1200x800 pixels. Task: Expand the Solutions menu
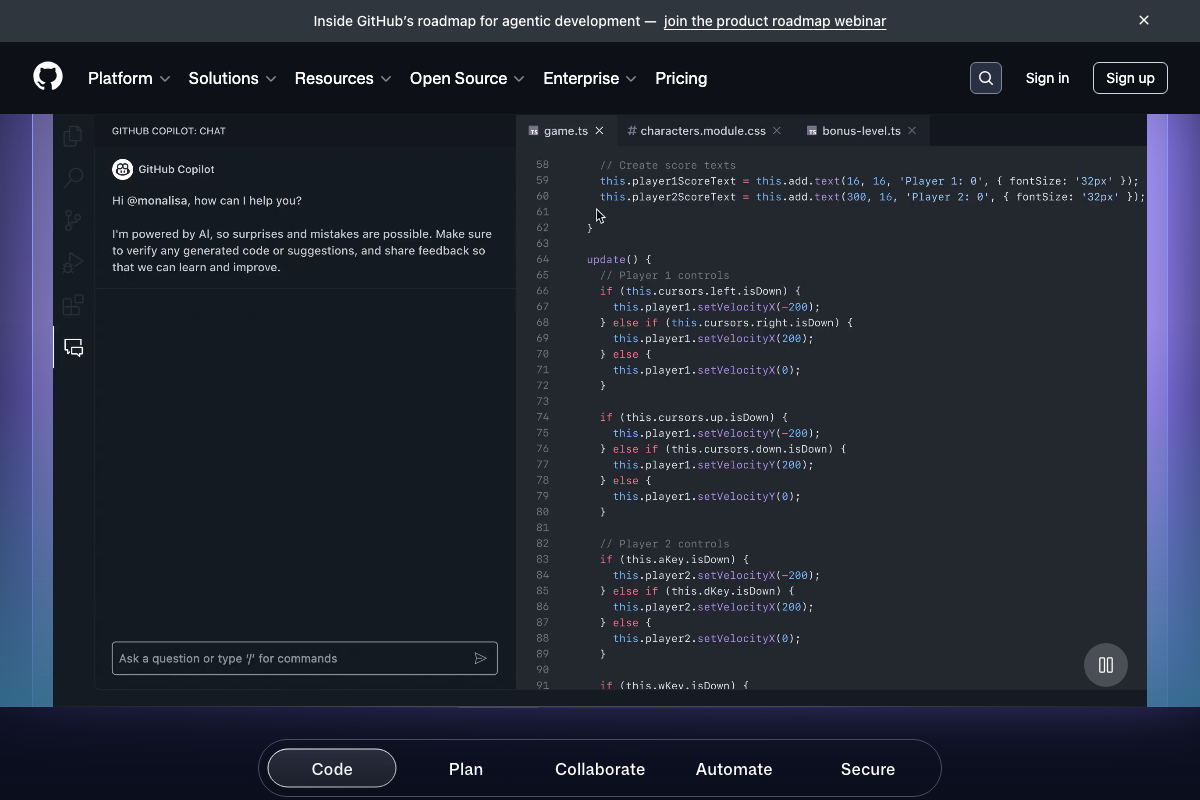pos(232,78)
